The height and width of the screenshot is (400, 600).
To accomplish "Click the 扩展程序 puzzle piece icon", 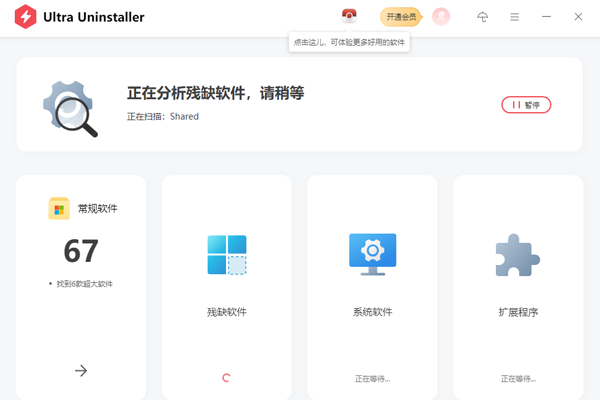I will (518, 255).
